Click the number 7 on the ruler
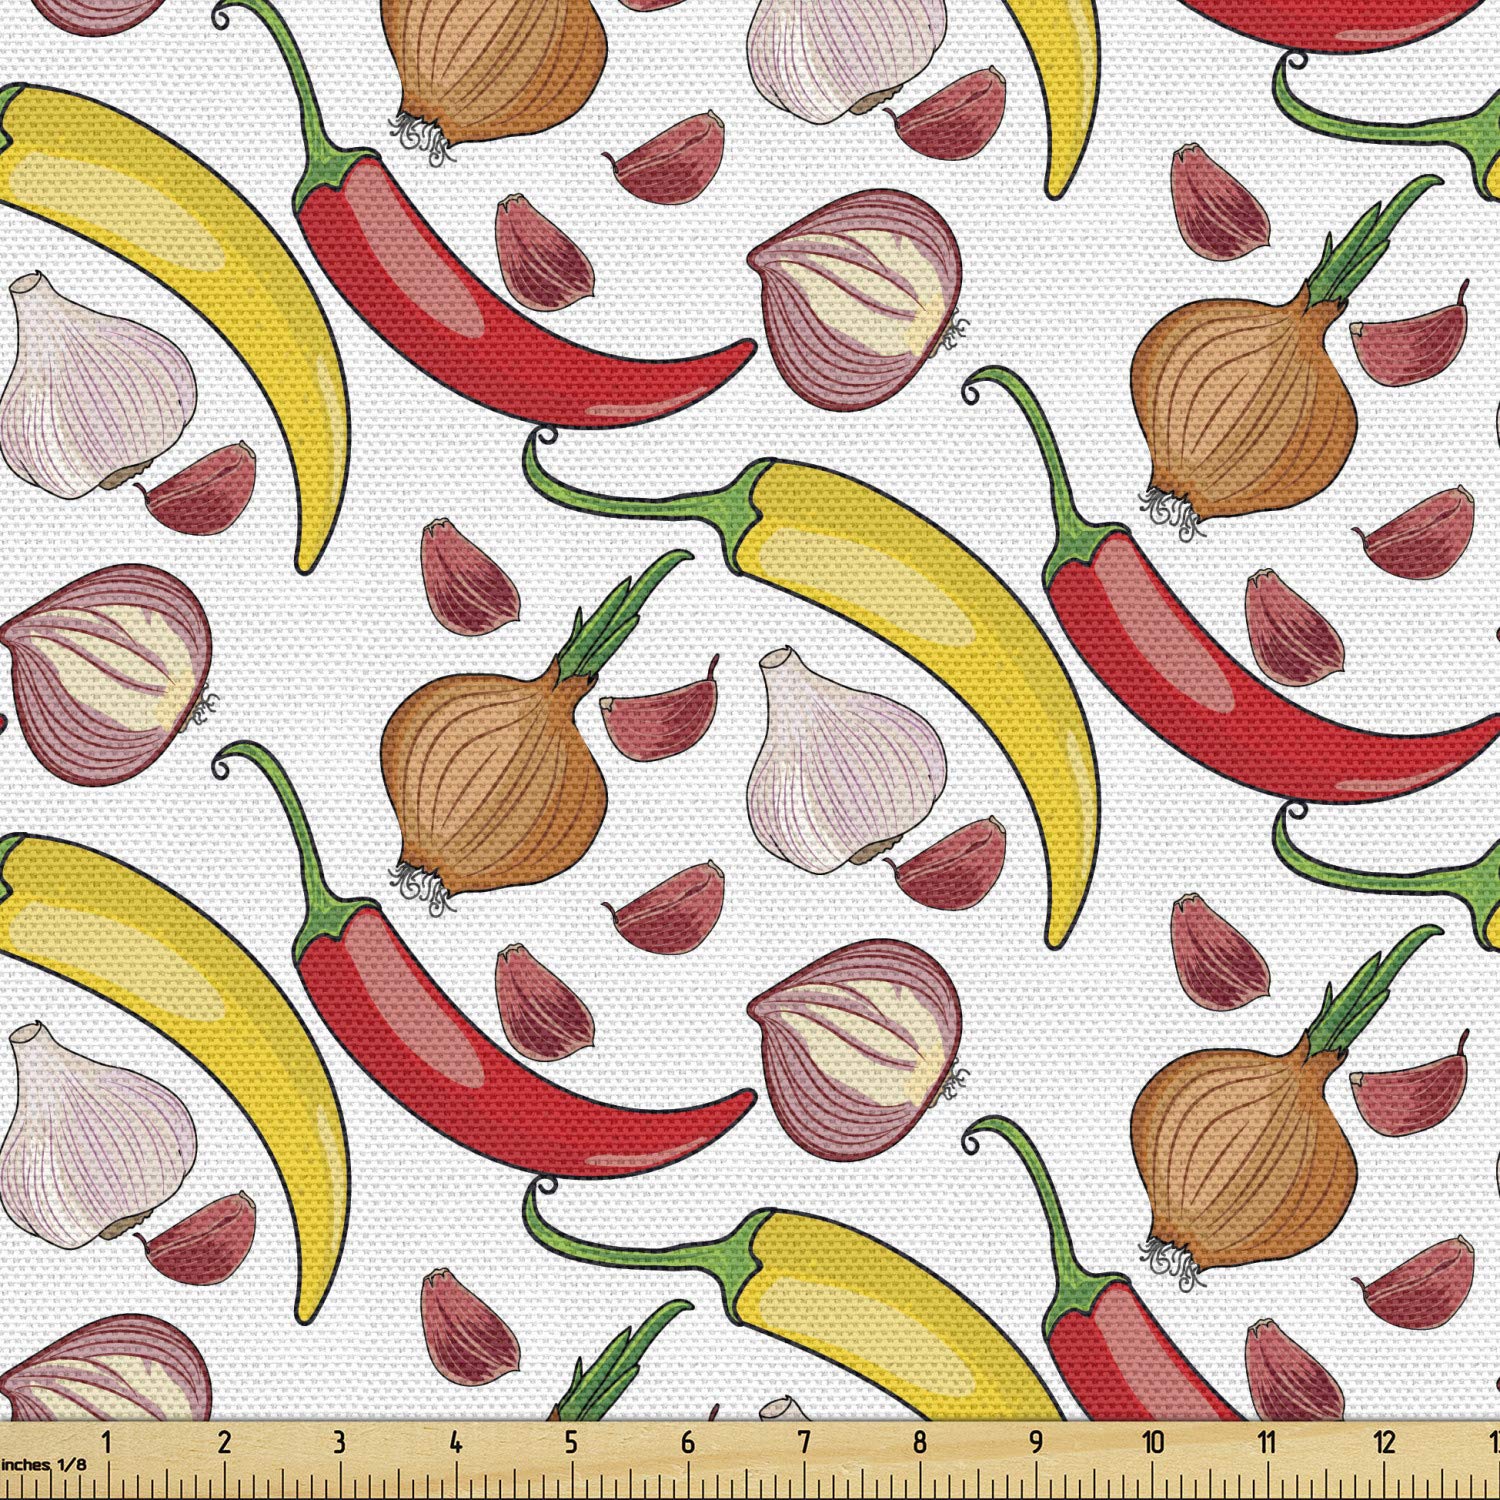The image size is (1500, 1500). (x=804, y=1443)
